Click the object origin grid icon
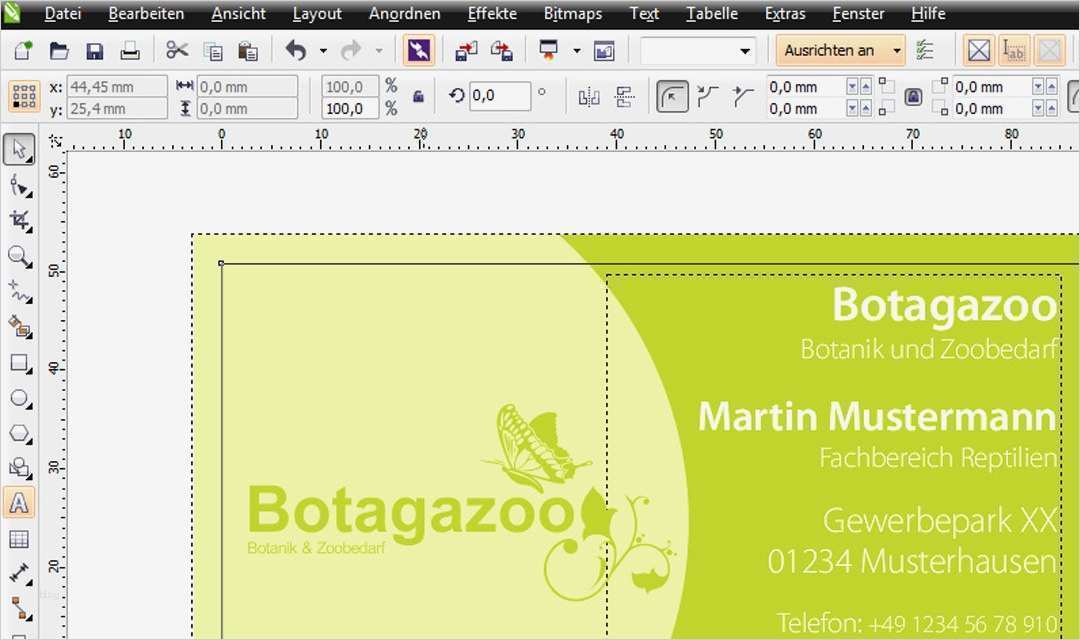 [x=24, y=96]
